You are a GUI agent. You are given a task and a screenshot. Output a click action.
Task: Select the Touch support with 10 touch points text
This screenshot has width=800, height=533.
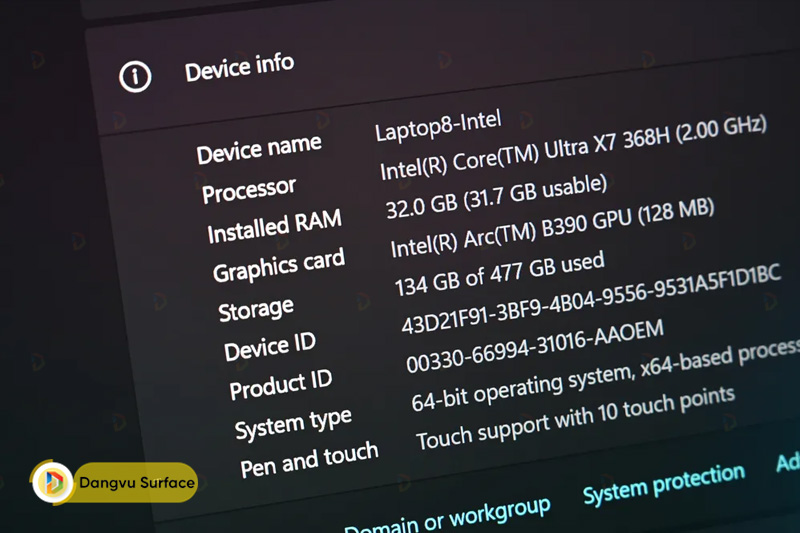pos(576,418)
